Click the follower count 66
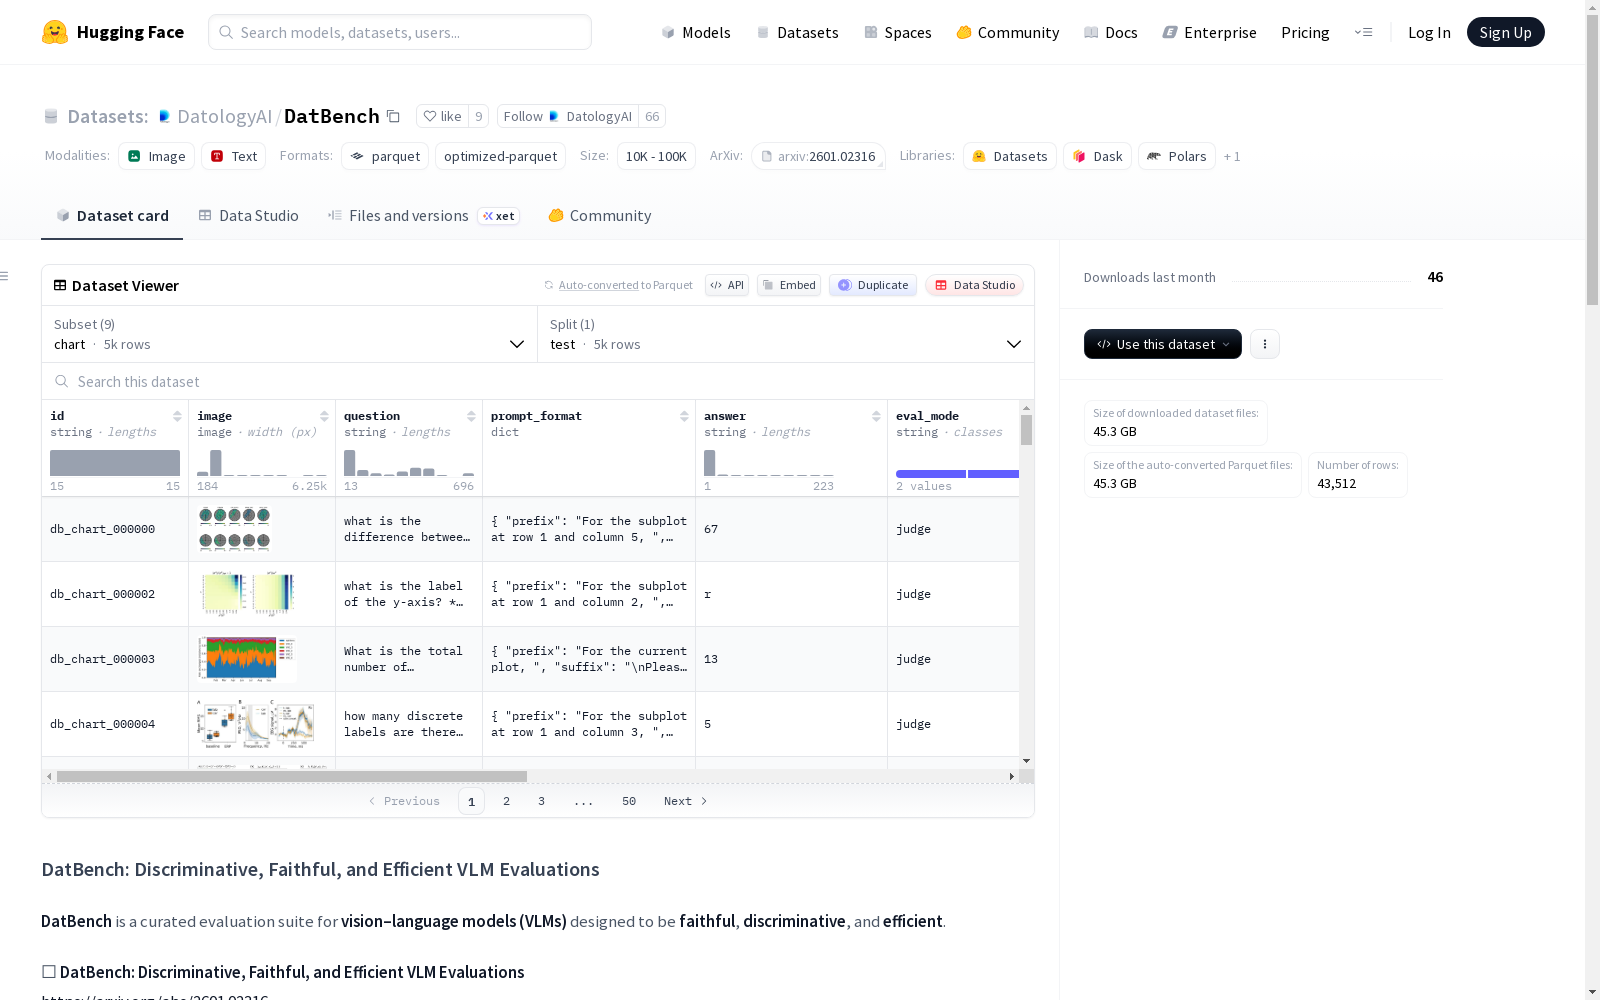Viewport: 1600px width, 1000px height. tap(652, 116)
